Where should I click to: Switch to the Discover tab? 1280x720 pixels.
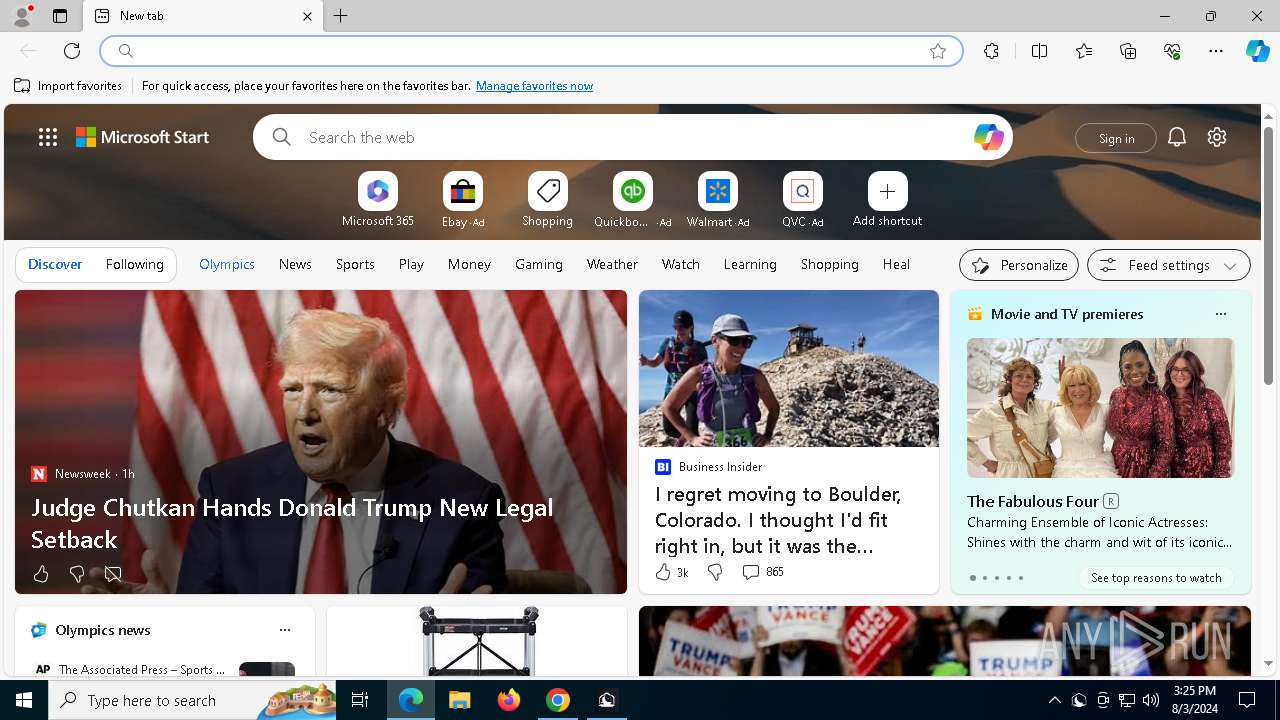coord(55,264)
